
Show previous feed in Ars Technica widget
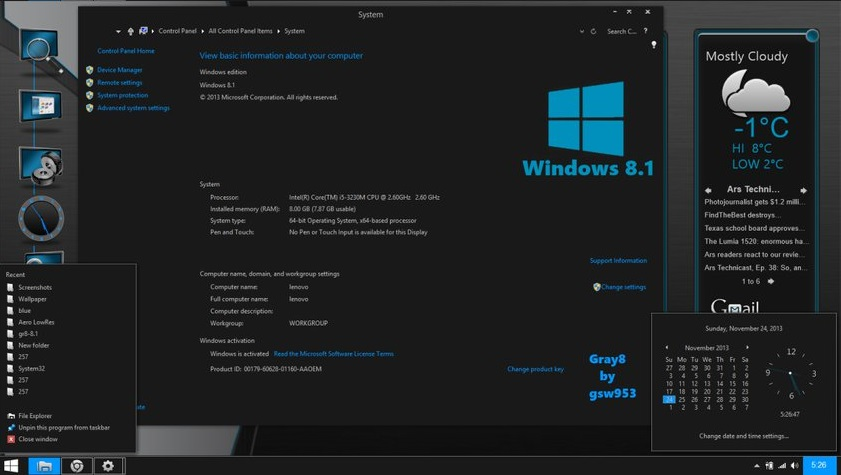click(x=708, y=190)
